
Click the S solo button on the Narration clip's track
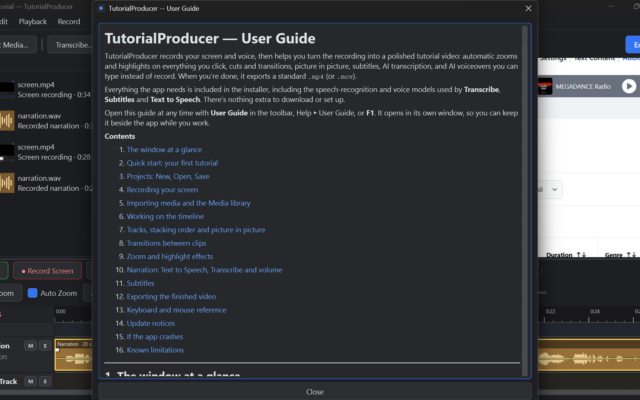click(x=45, y=346)
